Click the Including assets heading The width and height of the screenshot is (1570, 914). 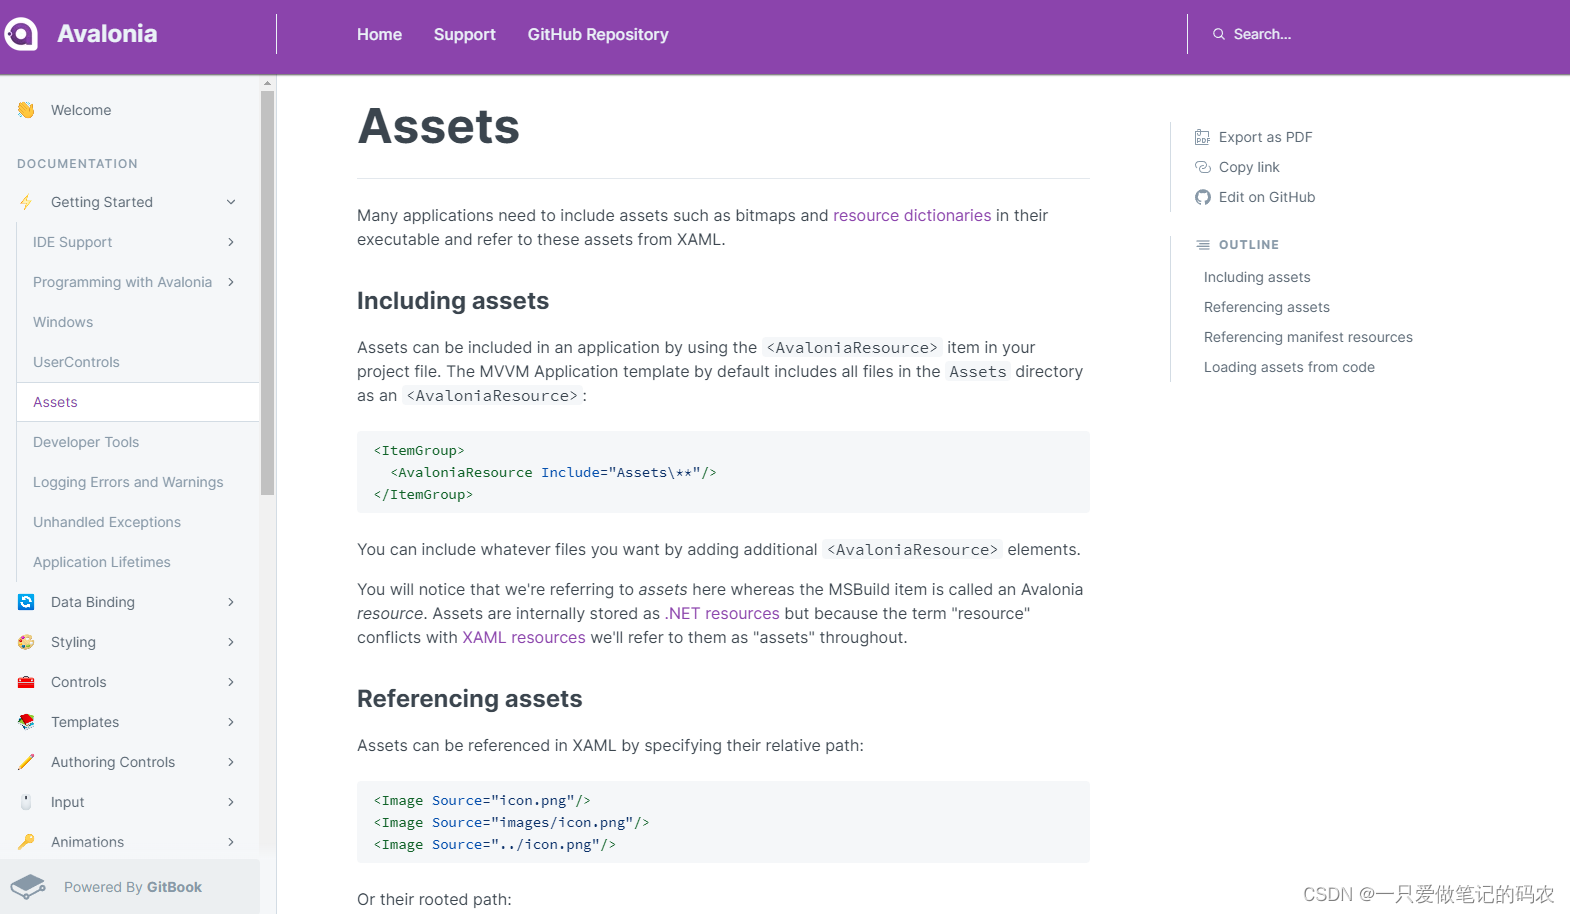coord(453,301)
